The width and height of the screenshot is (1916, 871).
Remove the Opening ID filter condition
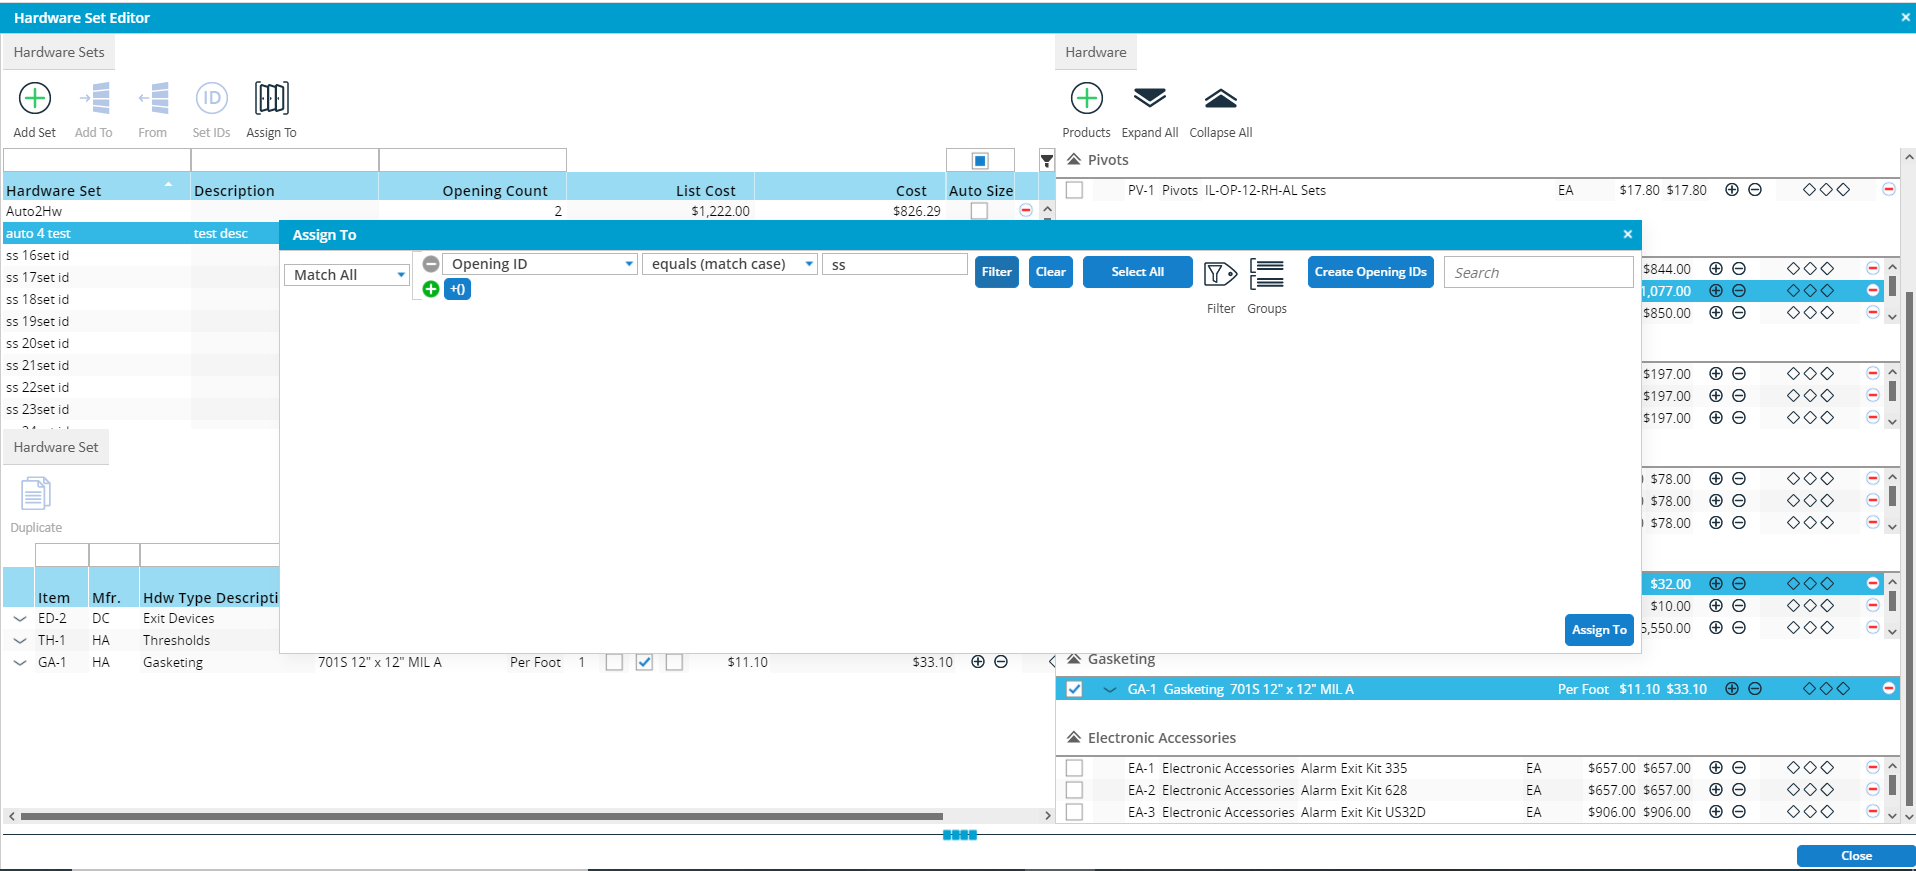tap(431, 264)
